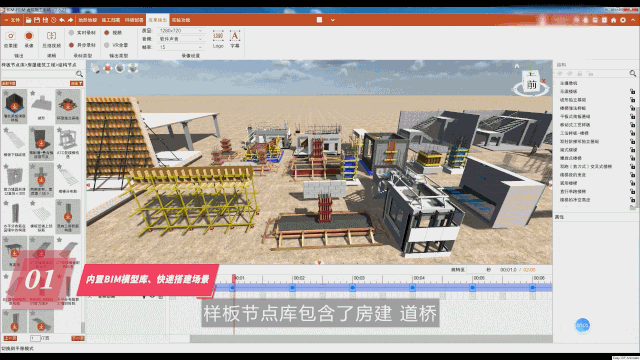Click the 前 face of the view cube
The height and width of the screenshot is (360, 640).
tap(531, 84)
